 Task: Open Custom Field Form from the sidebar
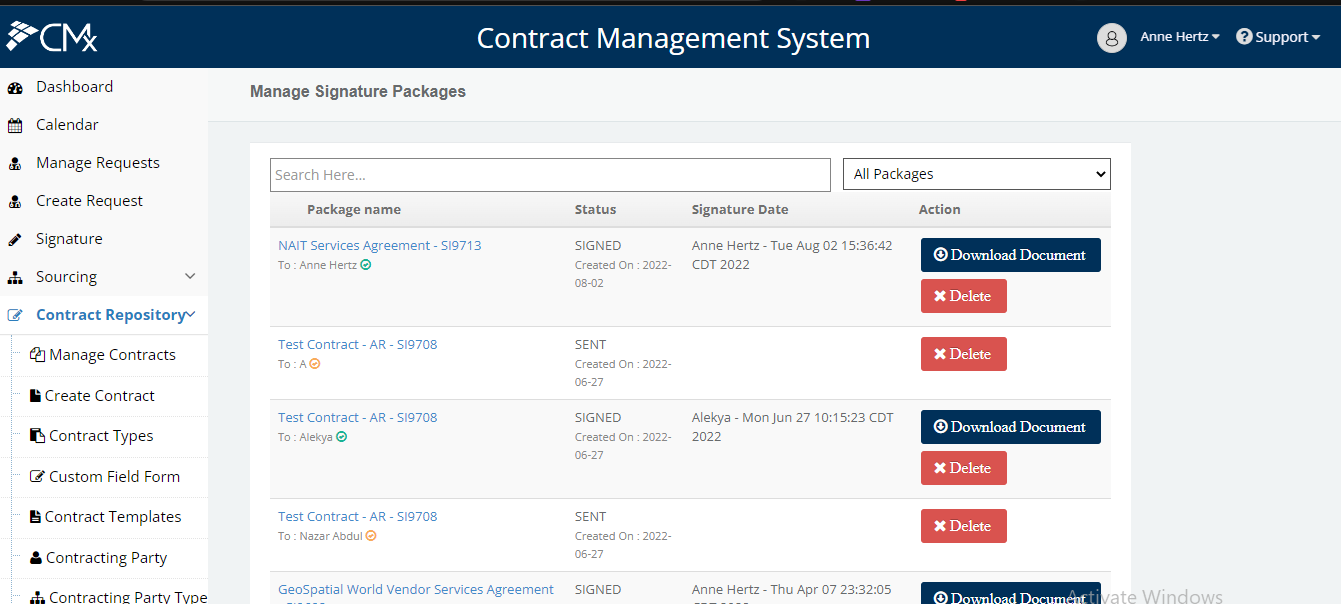(35, 476)
